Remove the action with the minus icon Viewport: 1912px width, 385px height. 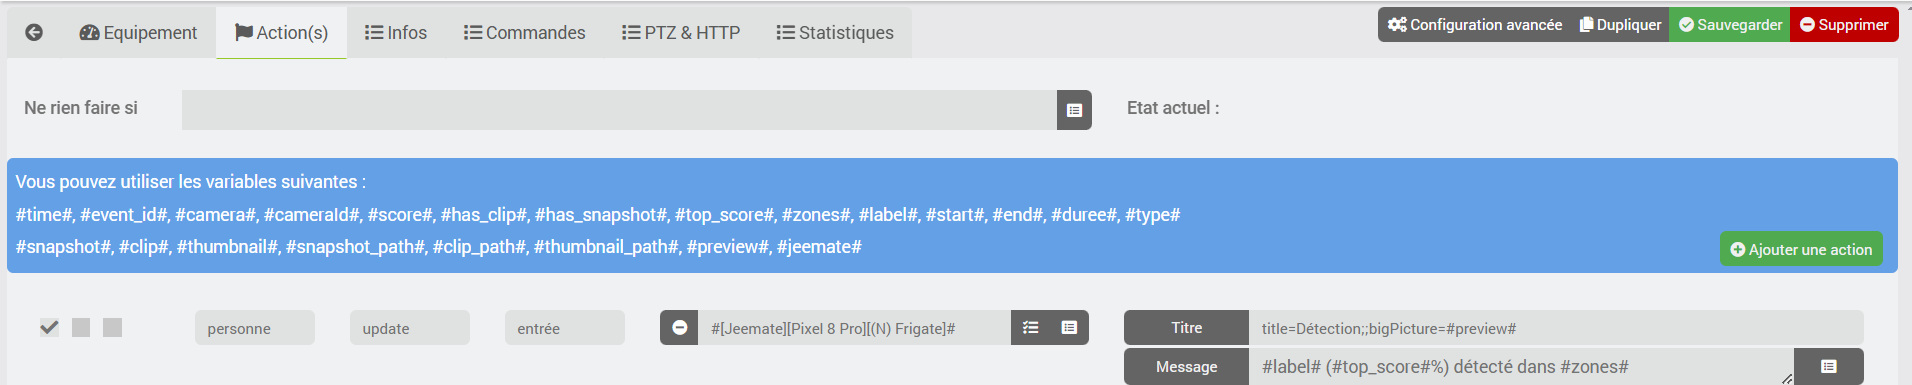[x=679, y=328]
